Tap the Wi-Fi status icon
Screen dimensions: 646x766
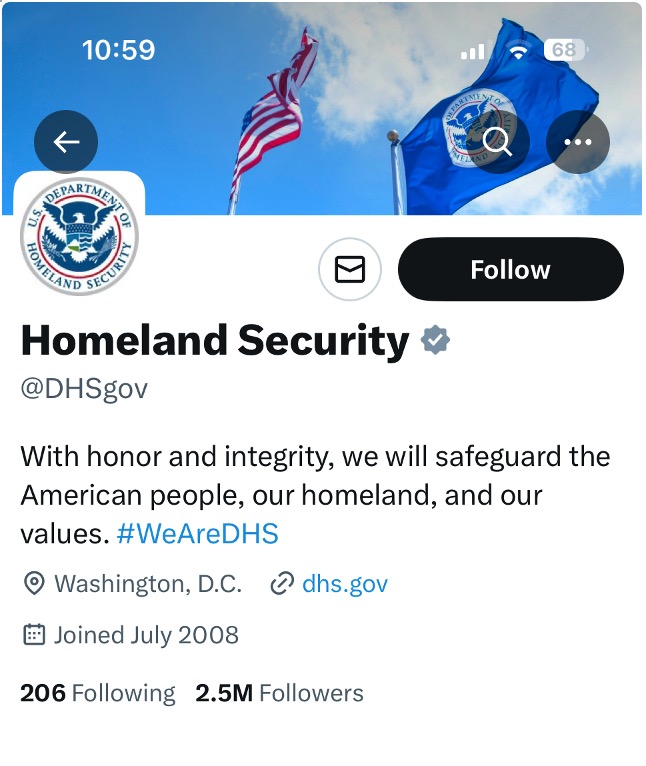(x=517, y=50)
